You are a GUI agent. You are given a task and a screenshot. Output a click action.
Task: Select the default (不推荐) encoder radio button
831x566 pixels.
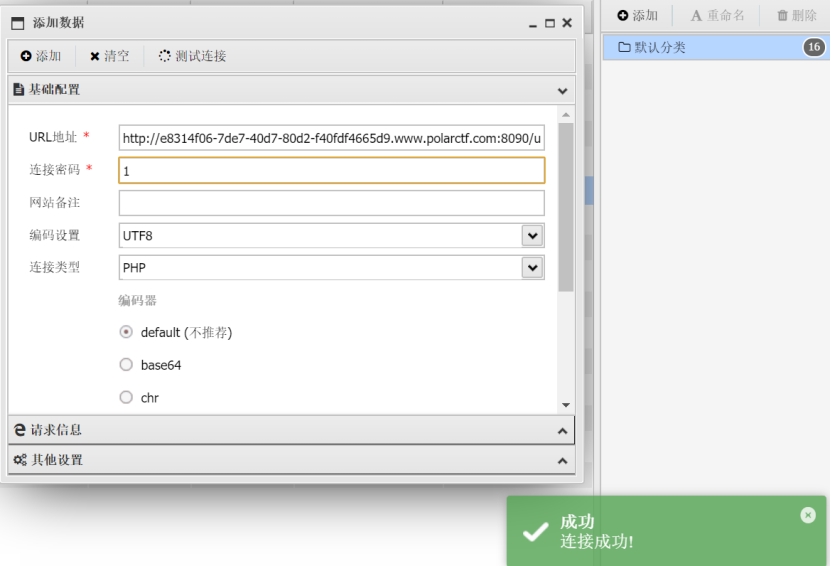(x=126, y=332)
